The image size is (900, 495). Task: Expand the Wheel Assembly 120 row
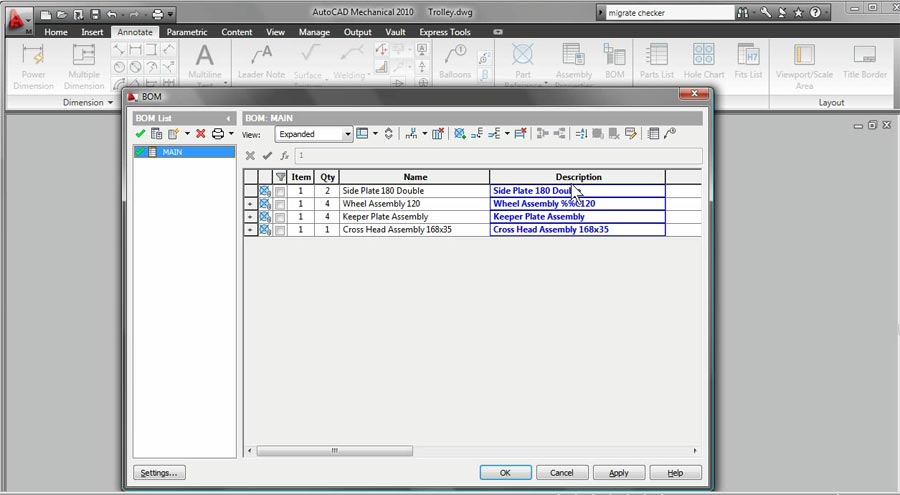pyautogui.click(x=250, y=204)
